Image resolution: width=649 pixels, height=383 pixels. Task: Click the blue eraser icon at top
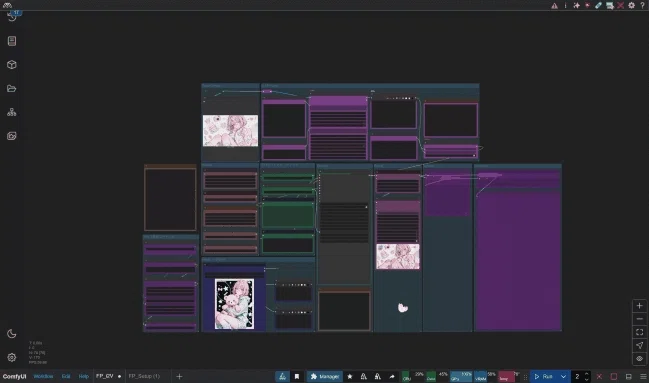598,5
